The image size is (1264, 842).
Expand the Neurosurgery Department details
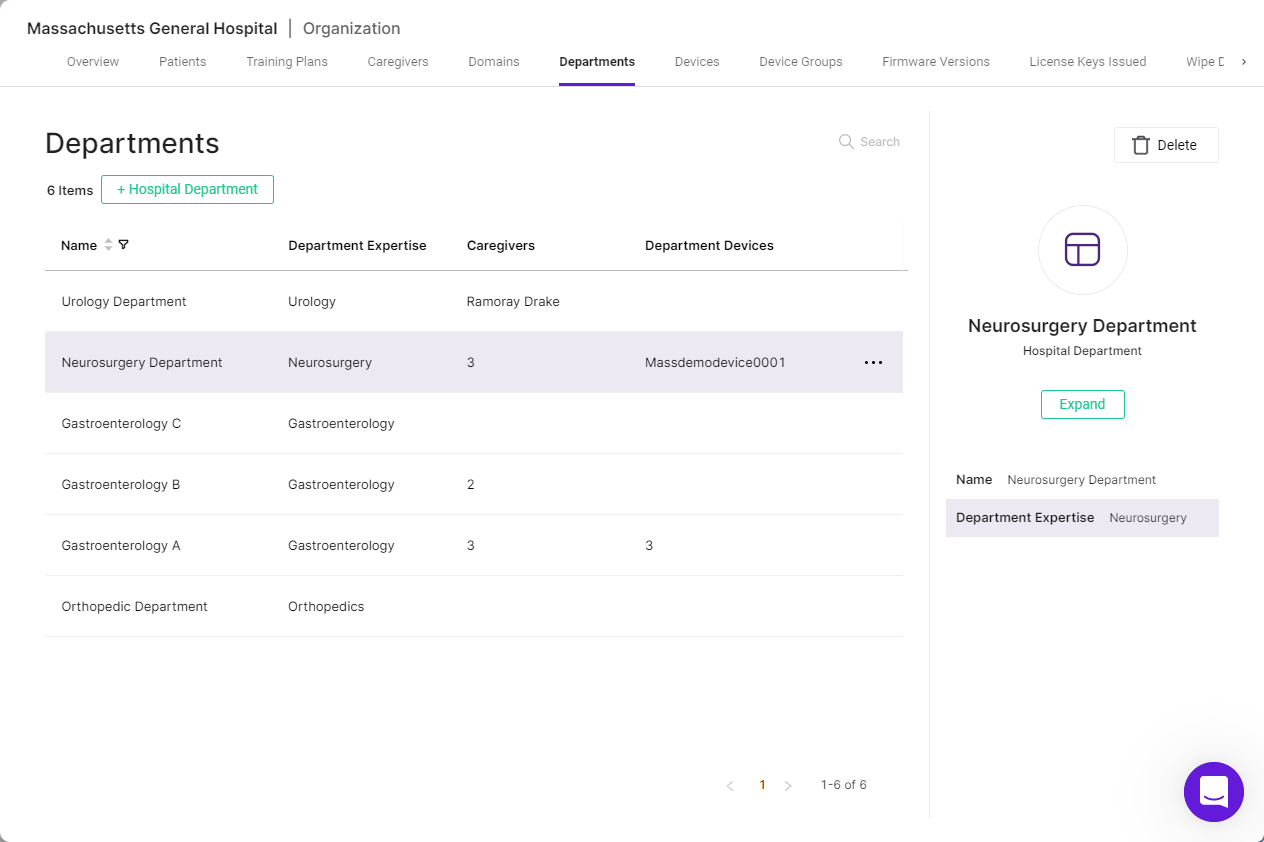coord(1082,404)
